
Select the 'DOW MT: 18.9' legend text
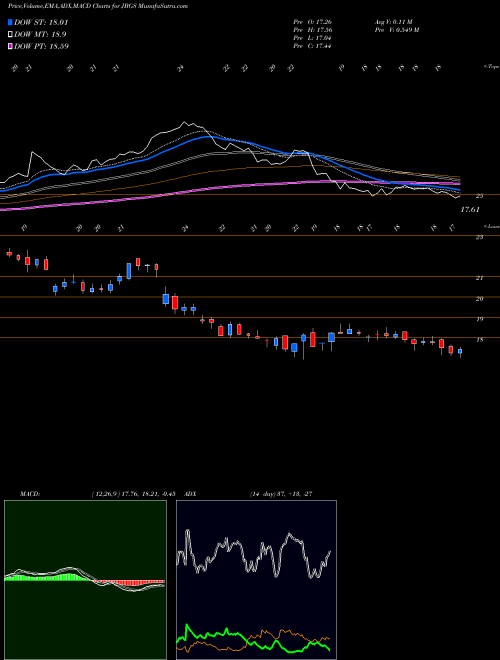[40, 35]
